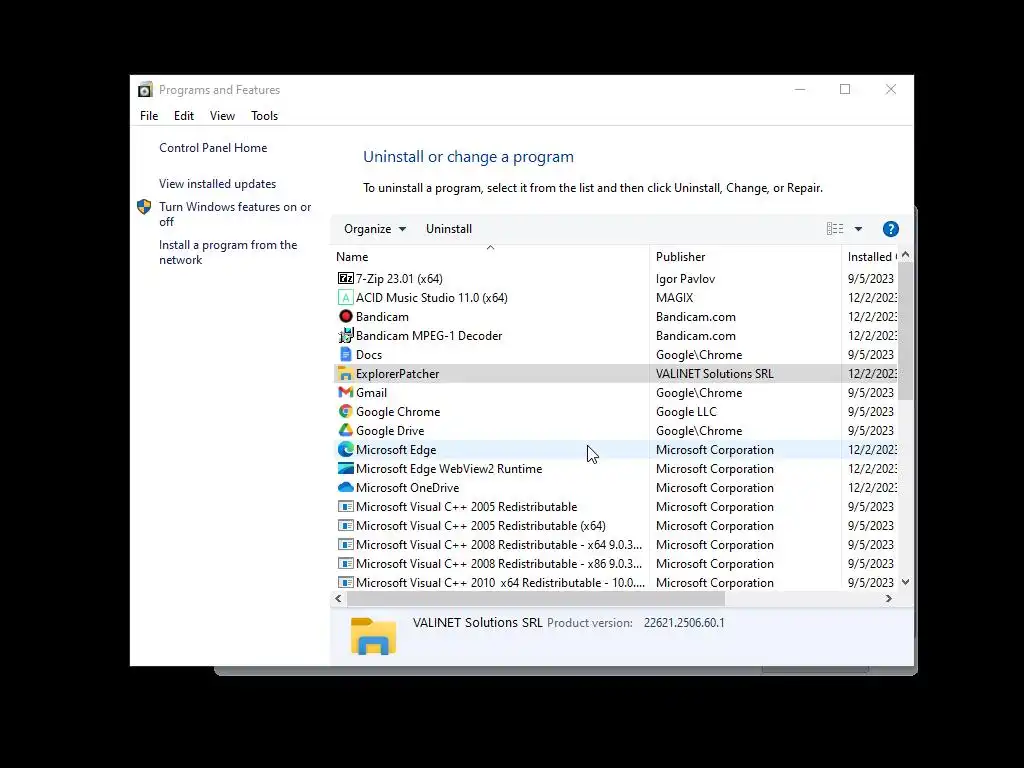Click the vertical scrollbar up arrow
This screenshot has height=768, width=1024.
(x=905, y=255)
